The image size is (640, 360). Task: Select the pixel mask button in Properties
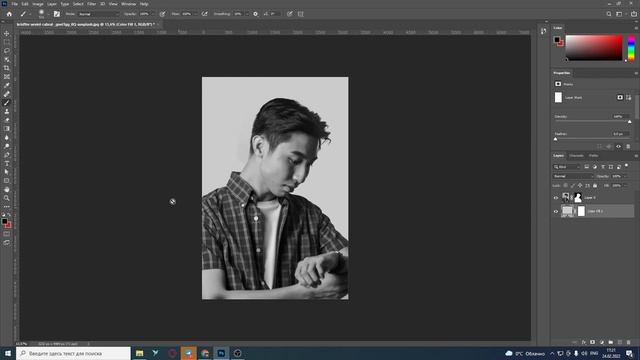(x=620, y=98)
